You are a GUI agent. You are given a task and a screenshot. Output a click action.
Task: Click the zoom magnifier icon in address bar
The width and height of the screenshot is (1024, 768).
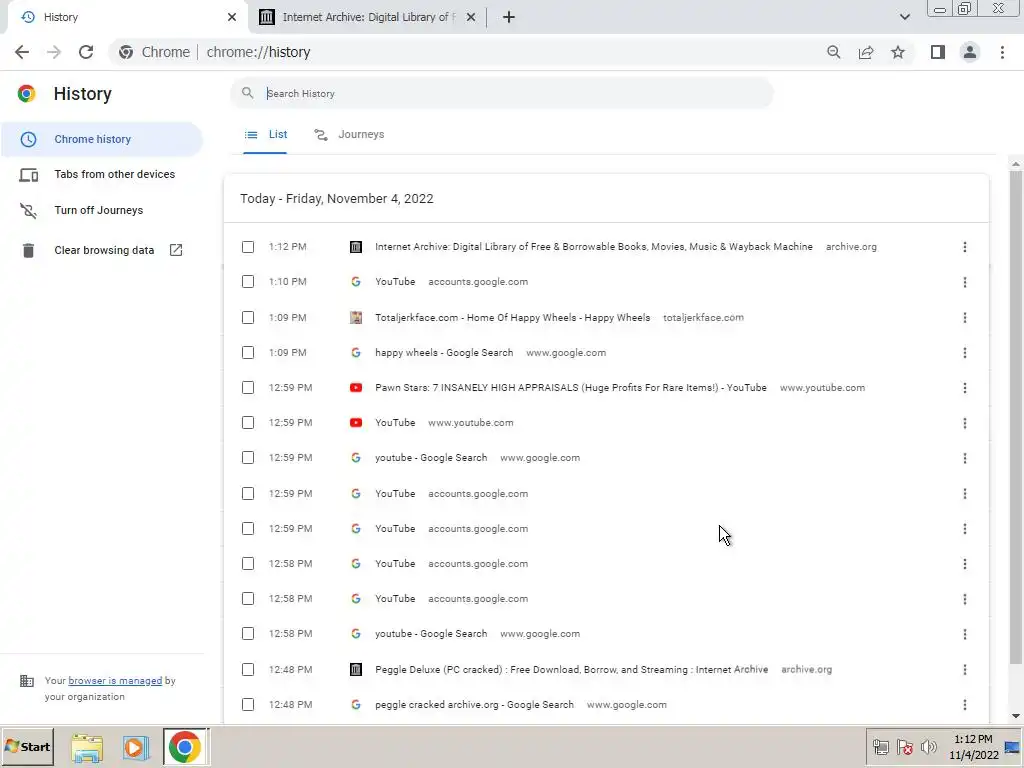(833, 52)
